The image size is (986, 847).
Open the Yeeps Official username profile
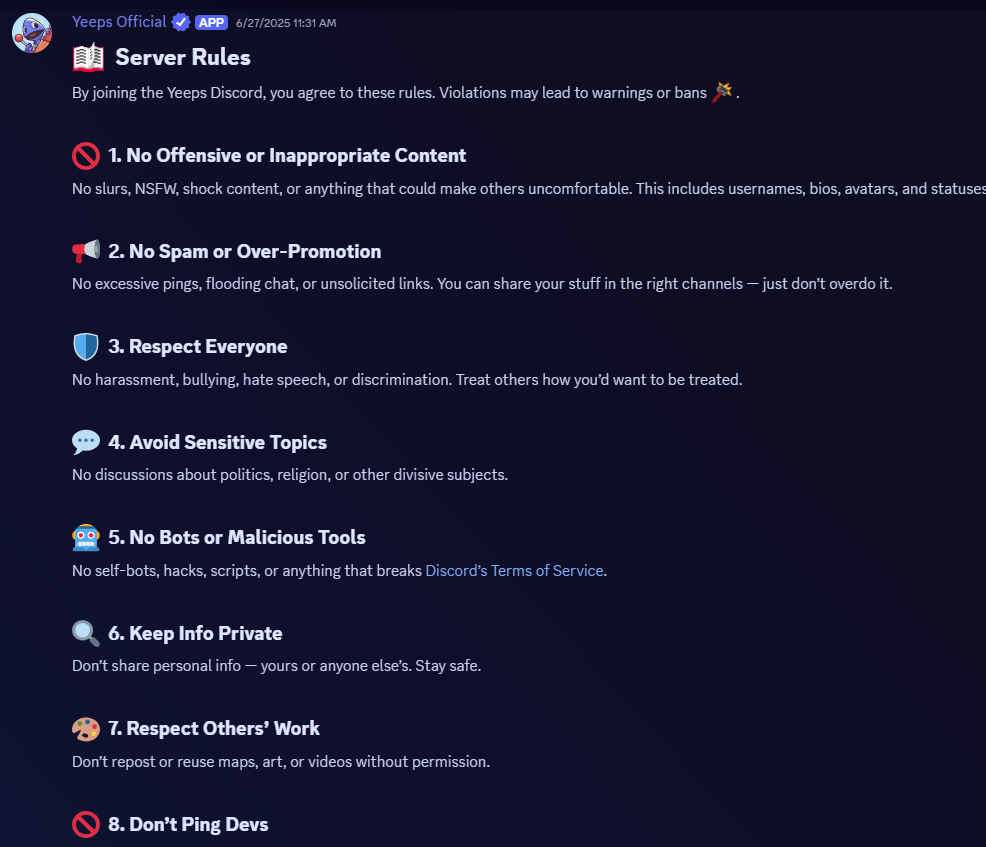coord(119,22)
